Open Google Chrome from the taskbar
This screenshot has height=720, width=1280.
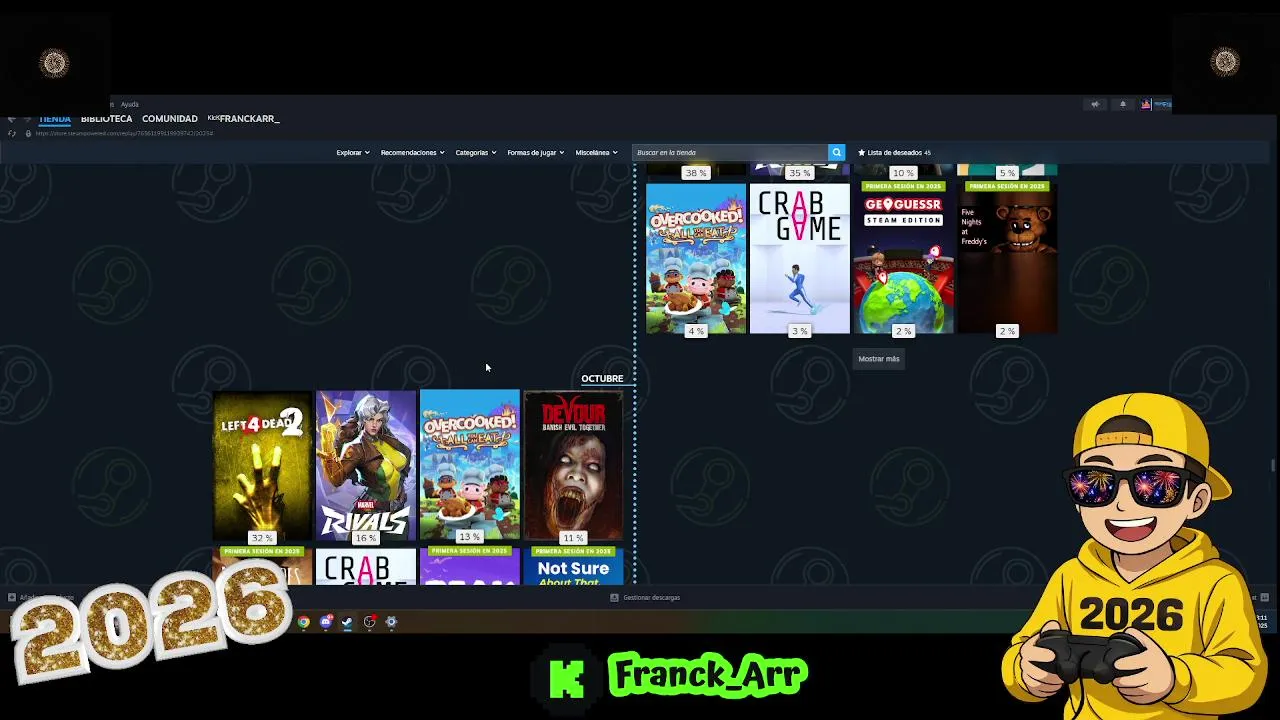click(303, 622)
